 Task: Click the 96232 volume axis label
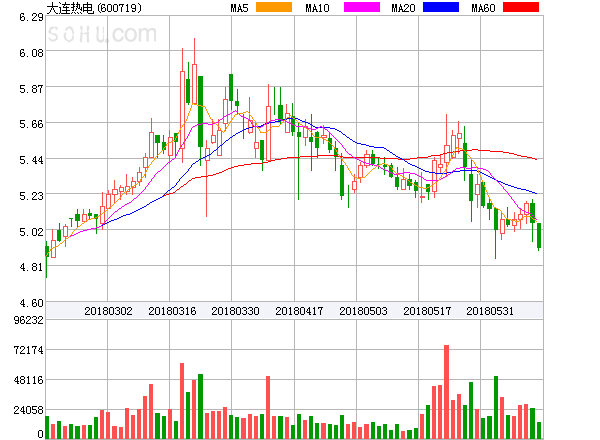click(29, 320)
